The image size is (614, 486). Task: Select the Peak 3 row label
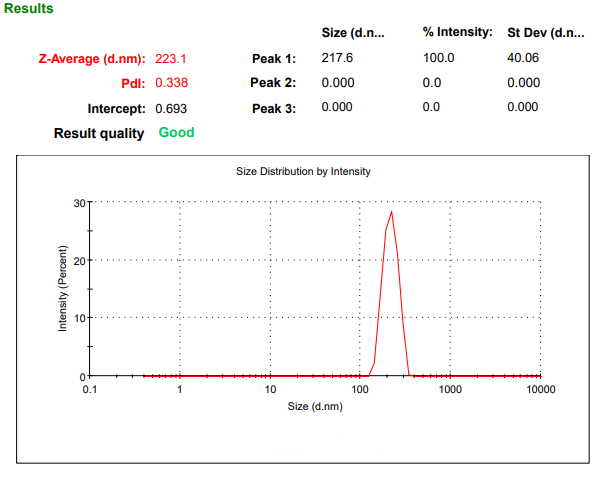(273, 108)
